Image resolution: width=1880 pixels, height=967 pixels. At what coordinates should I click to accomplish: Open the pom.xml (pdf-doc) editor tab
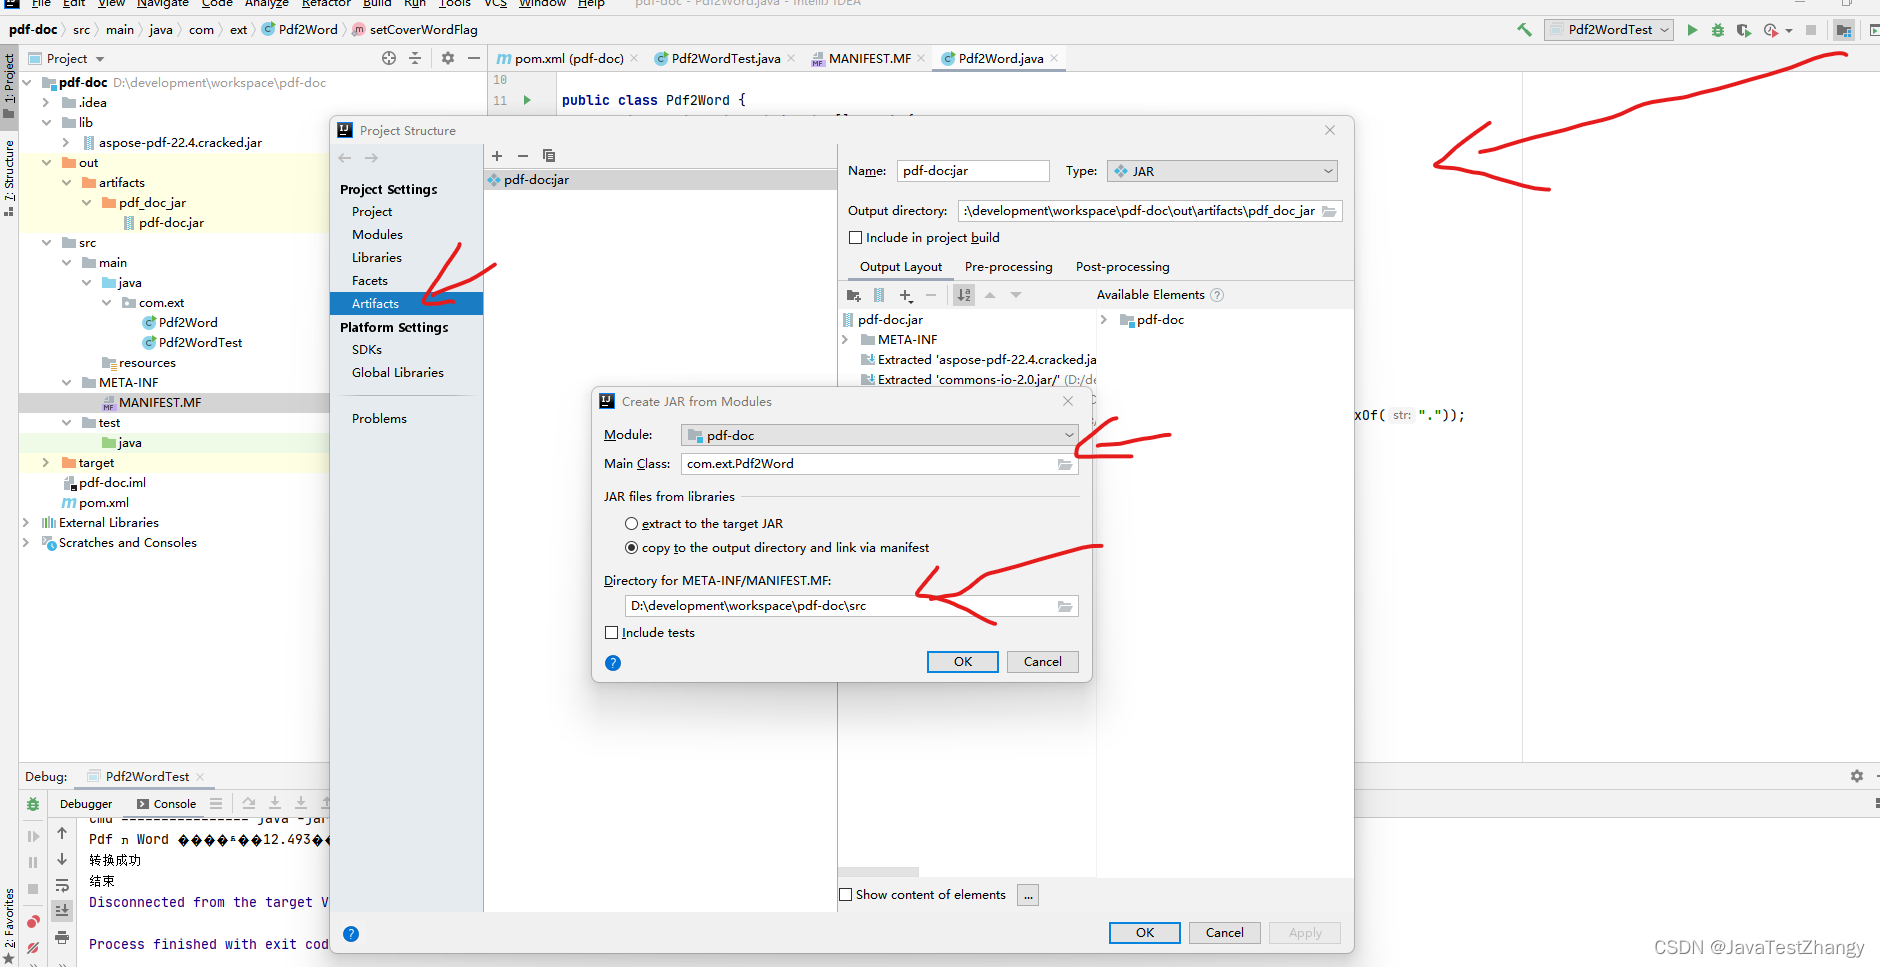point(568,58)
